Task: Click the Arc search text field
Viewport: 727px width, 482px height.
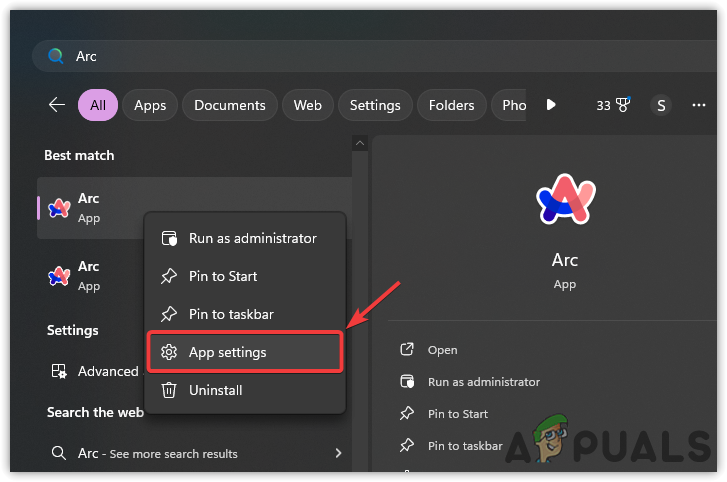Action: (x=376, y=56)
